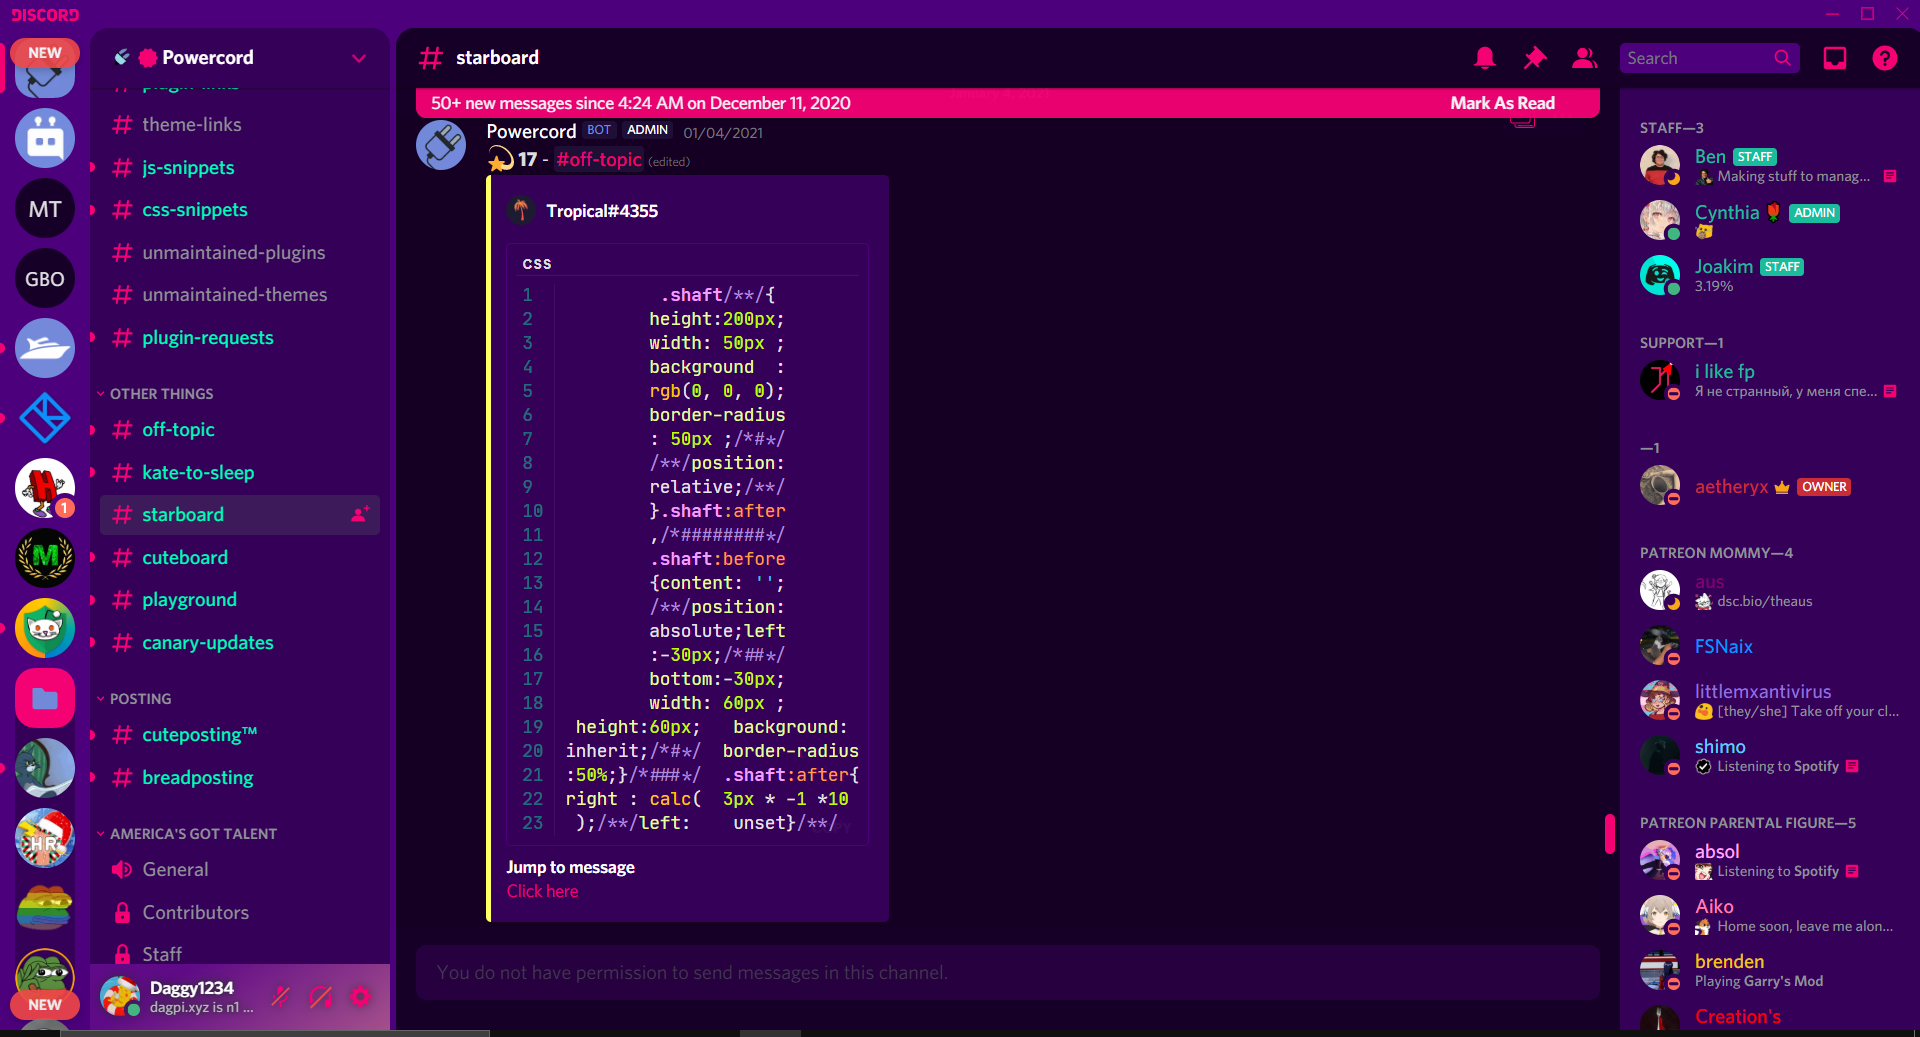Open the green M laurel server
The height and width of the screenshot is (1037, 1920).
[45, 558]
